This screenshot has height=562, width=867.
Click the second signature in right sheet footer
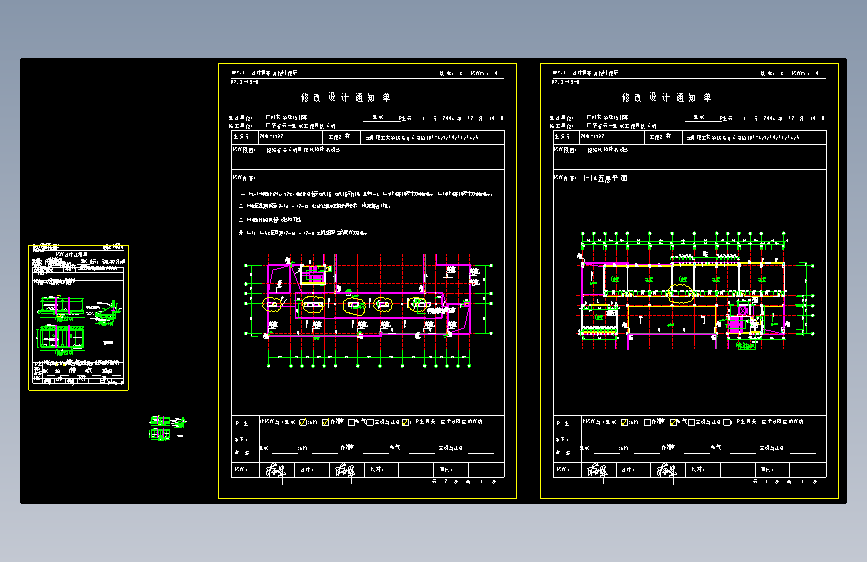(x=667, y=471)
